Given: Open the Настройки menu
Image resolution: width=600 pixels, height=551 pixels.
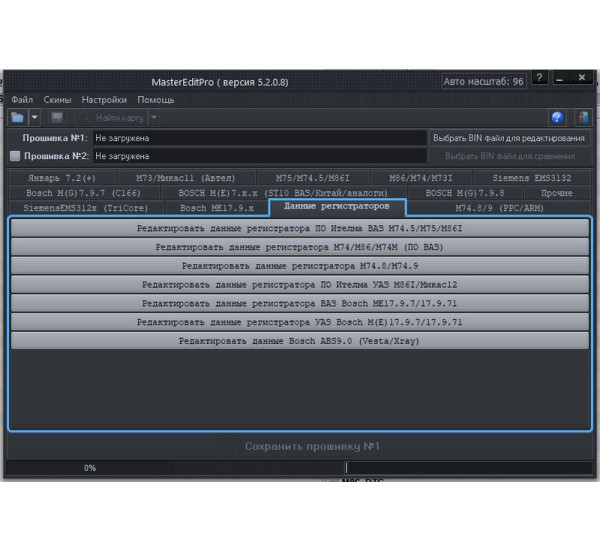Looking at the screenshot, I should (x=104, y=100).
